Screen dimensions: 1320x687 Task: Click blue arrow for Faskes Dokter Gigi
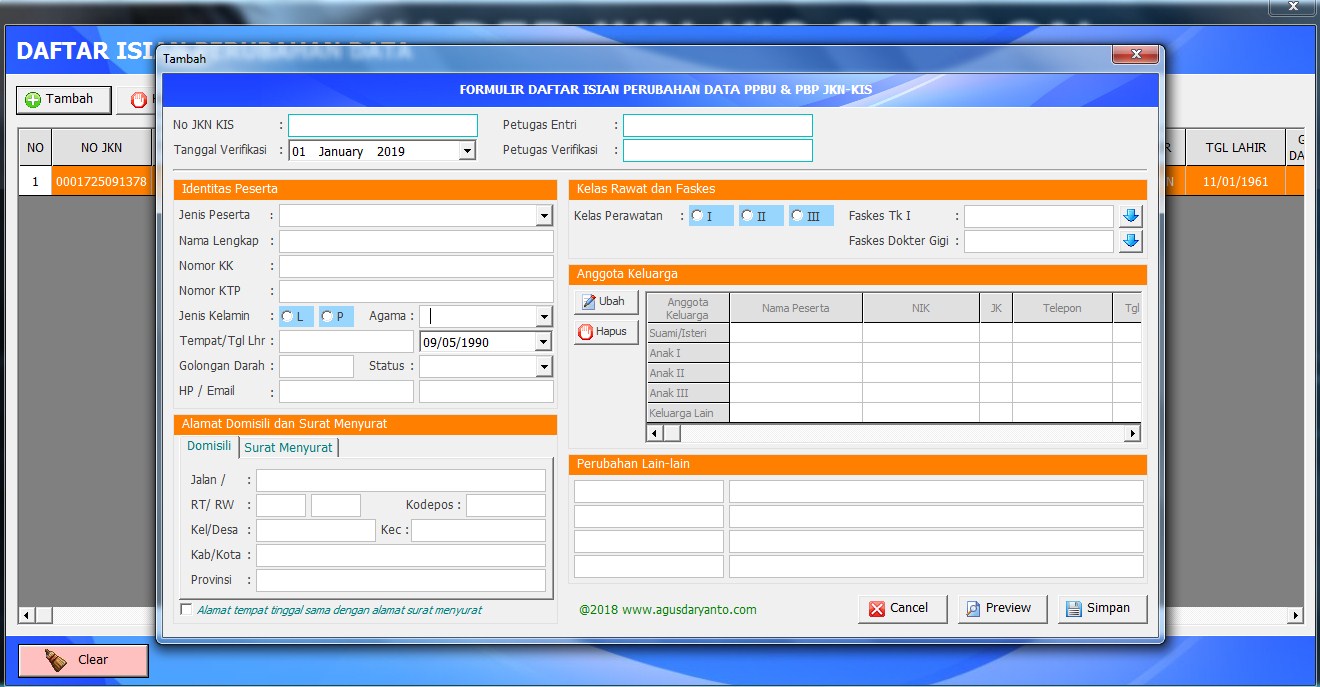pos(1130,240)
